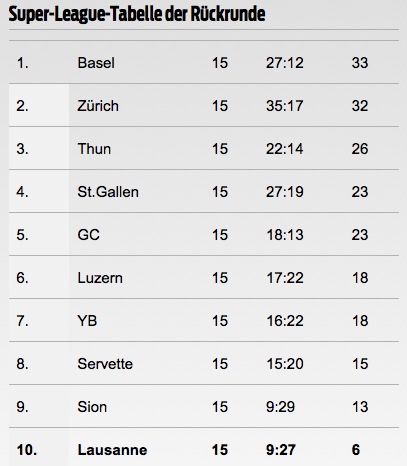Click the Servette team name
Screen dimensions: 407x466
point(105,364)
